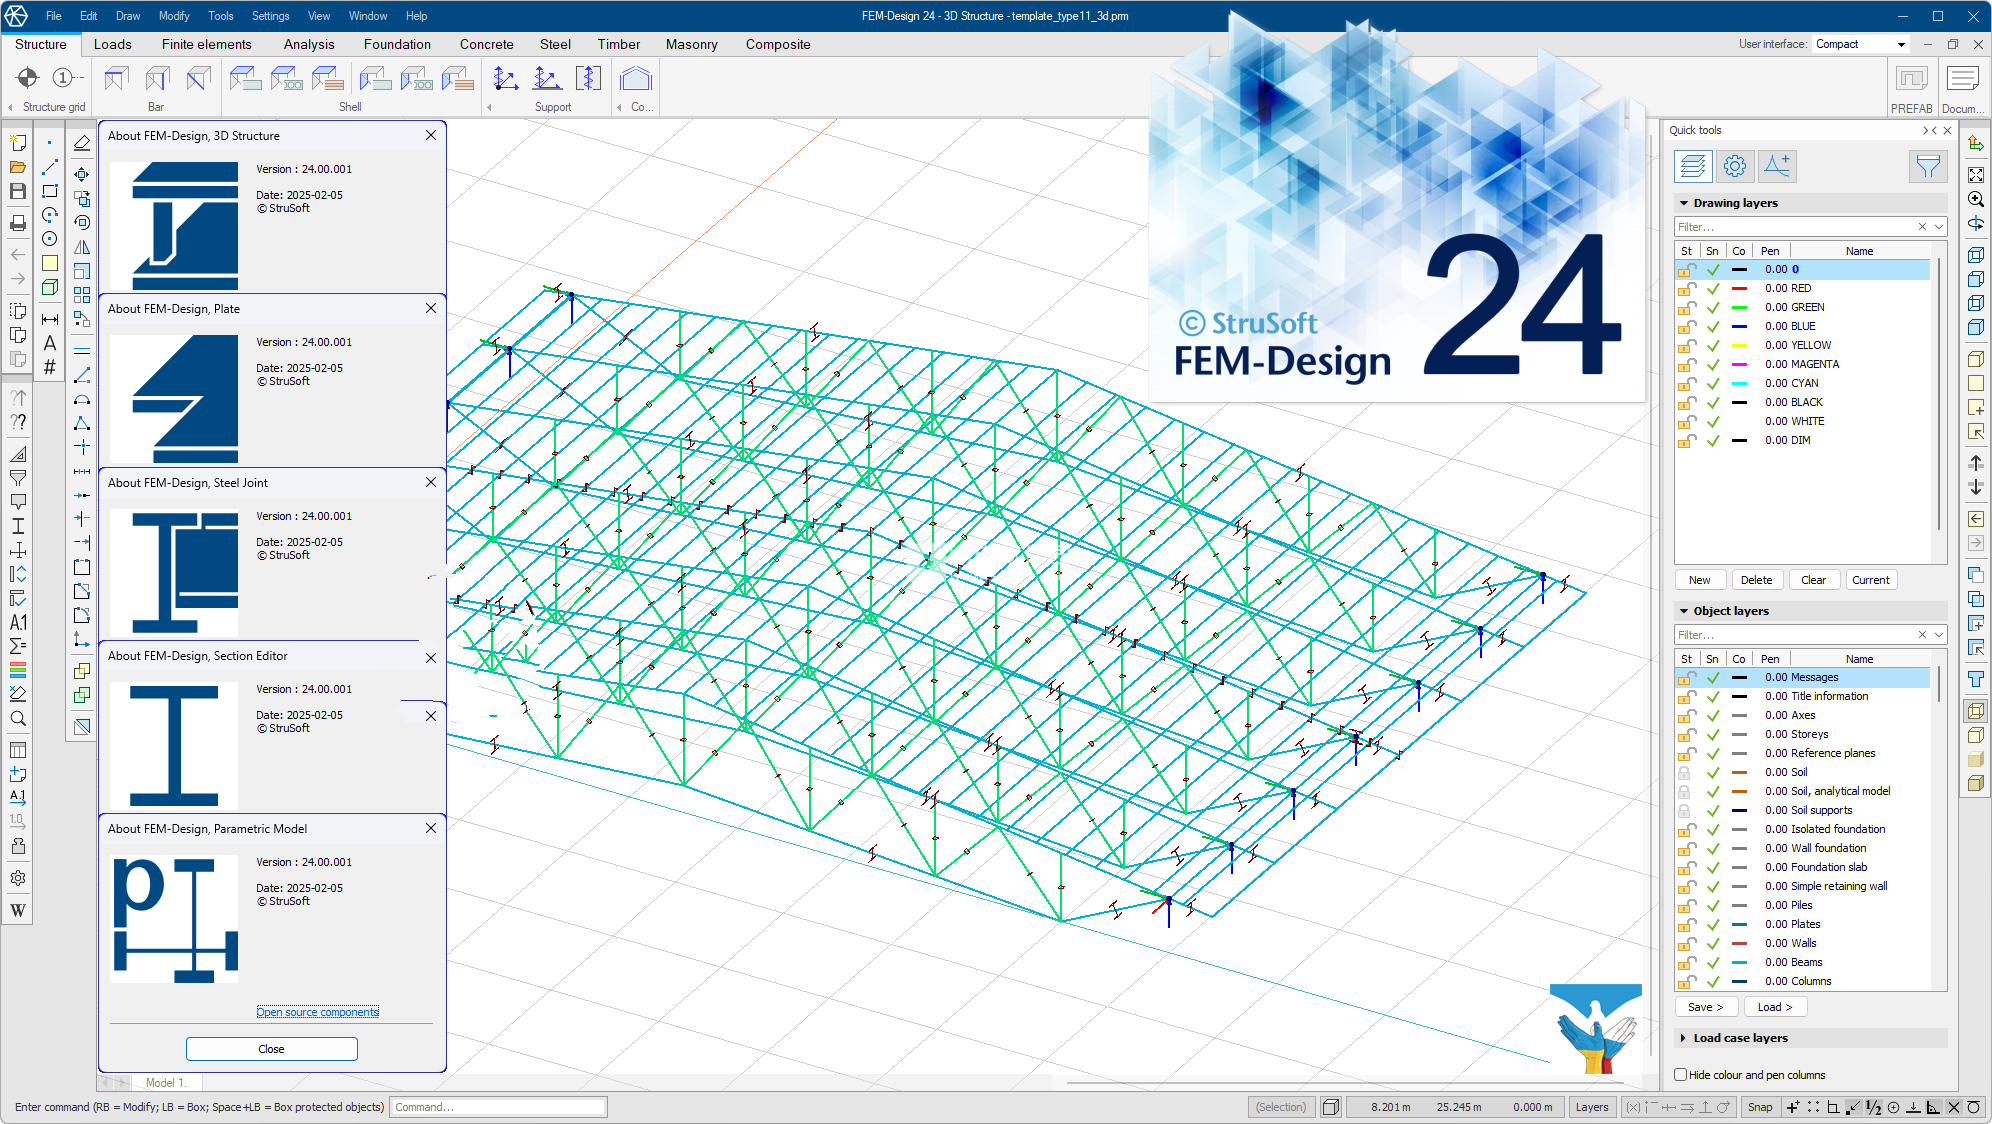Toggle visibility check of RED drawing layer
The height and width of the screenshot is (1124, 1992).
(x=1713, y=289)
